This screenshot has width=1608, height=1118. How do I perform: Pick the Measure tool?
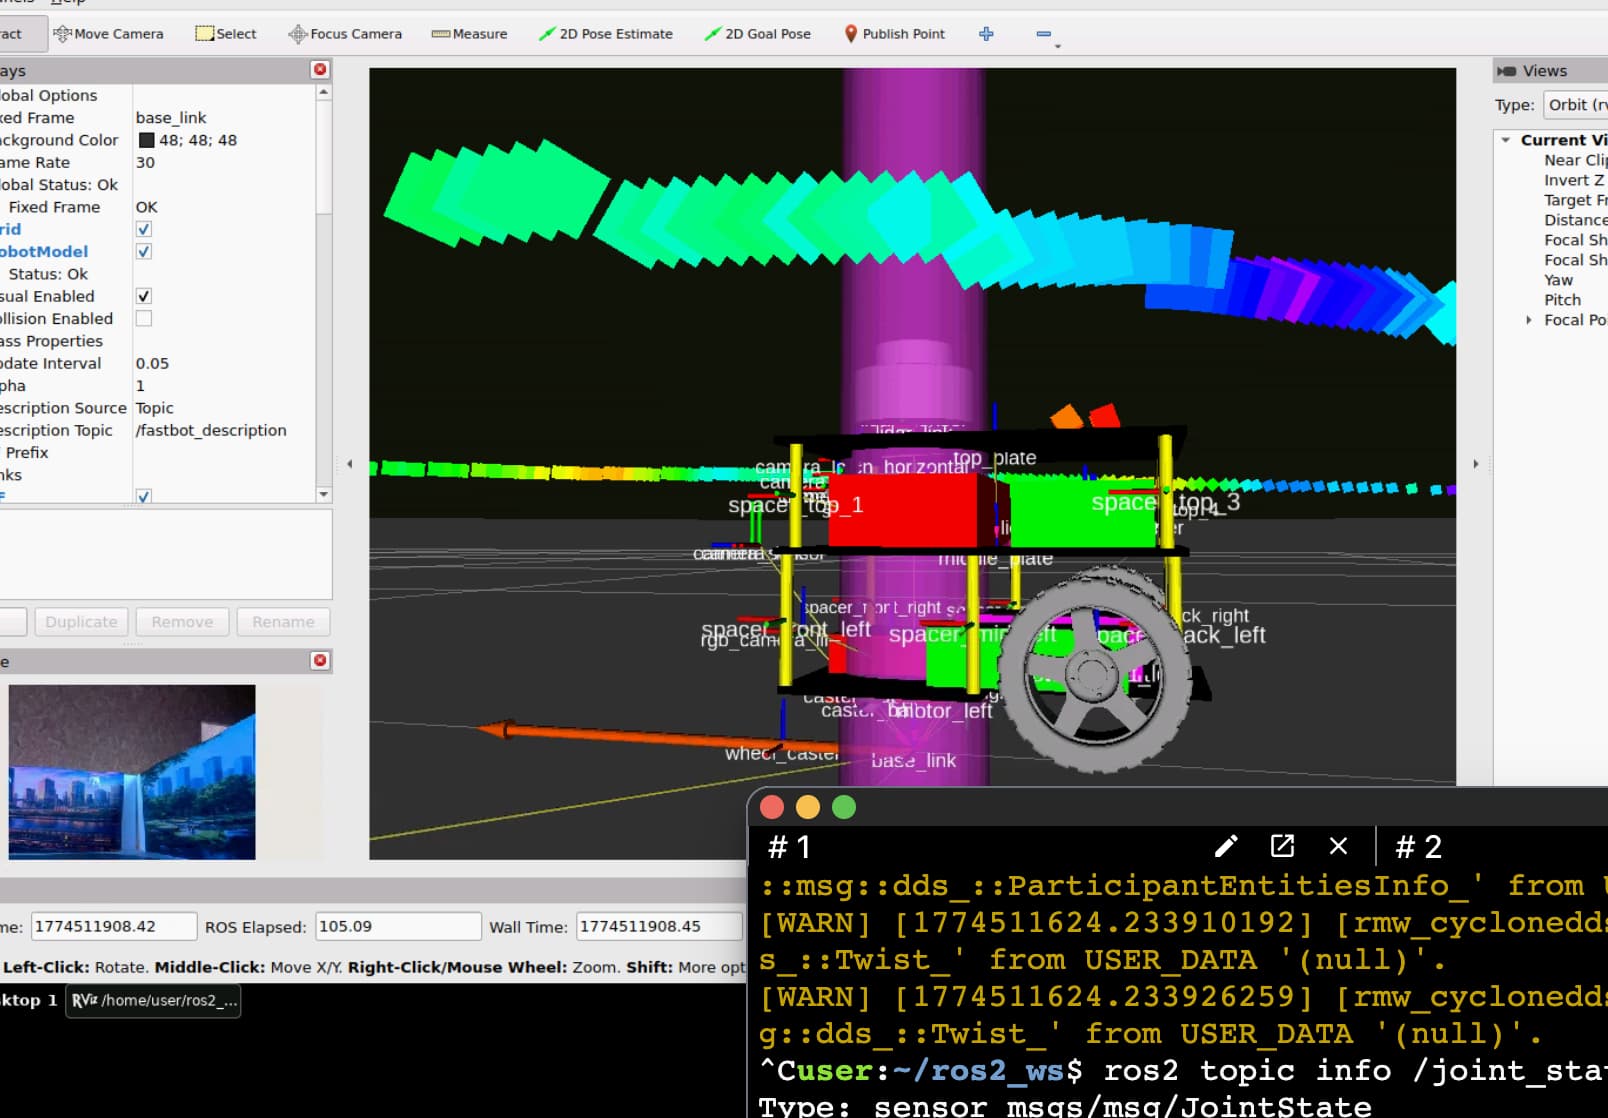469,34
